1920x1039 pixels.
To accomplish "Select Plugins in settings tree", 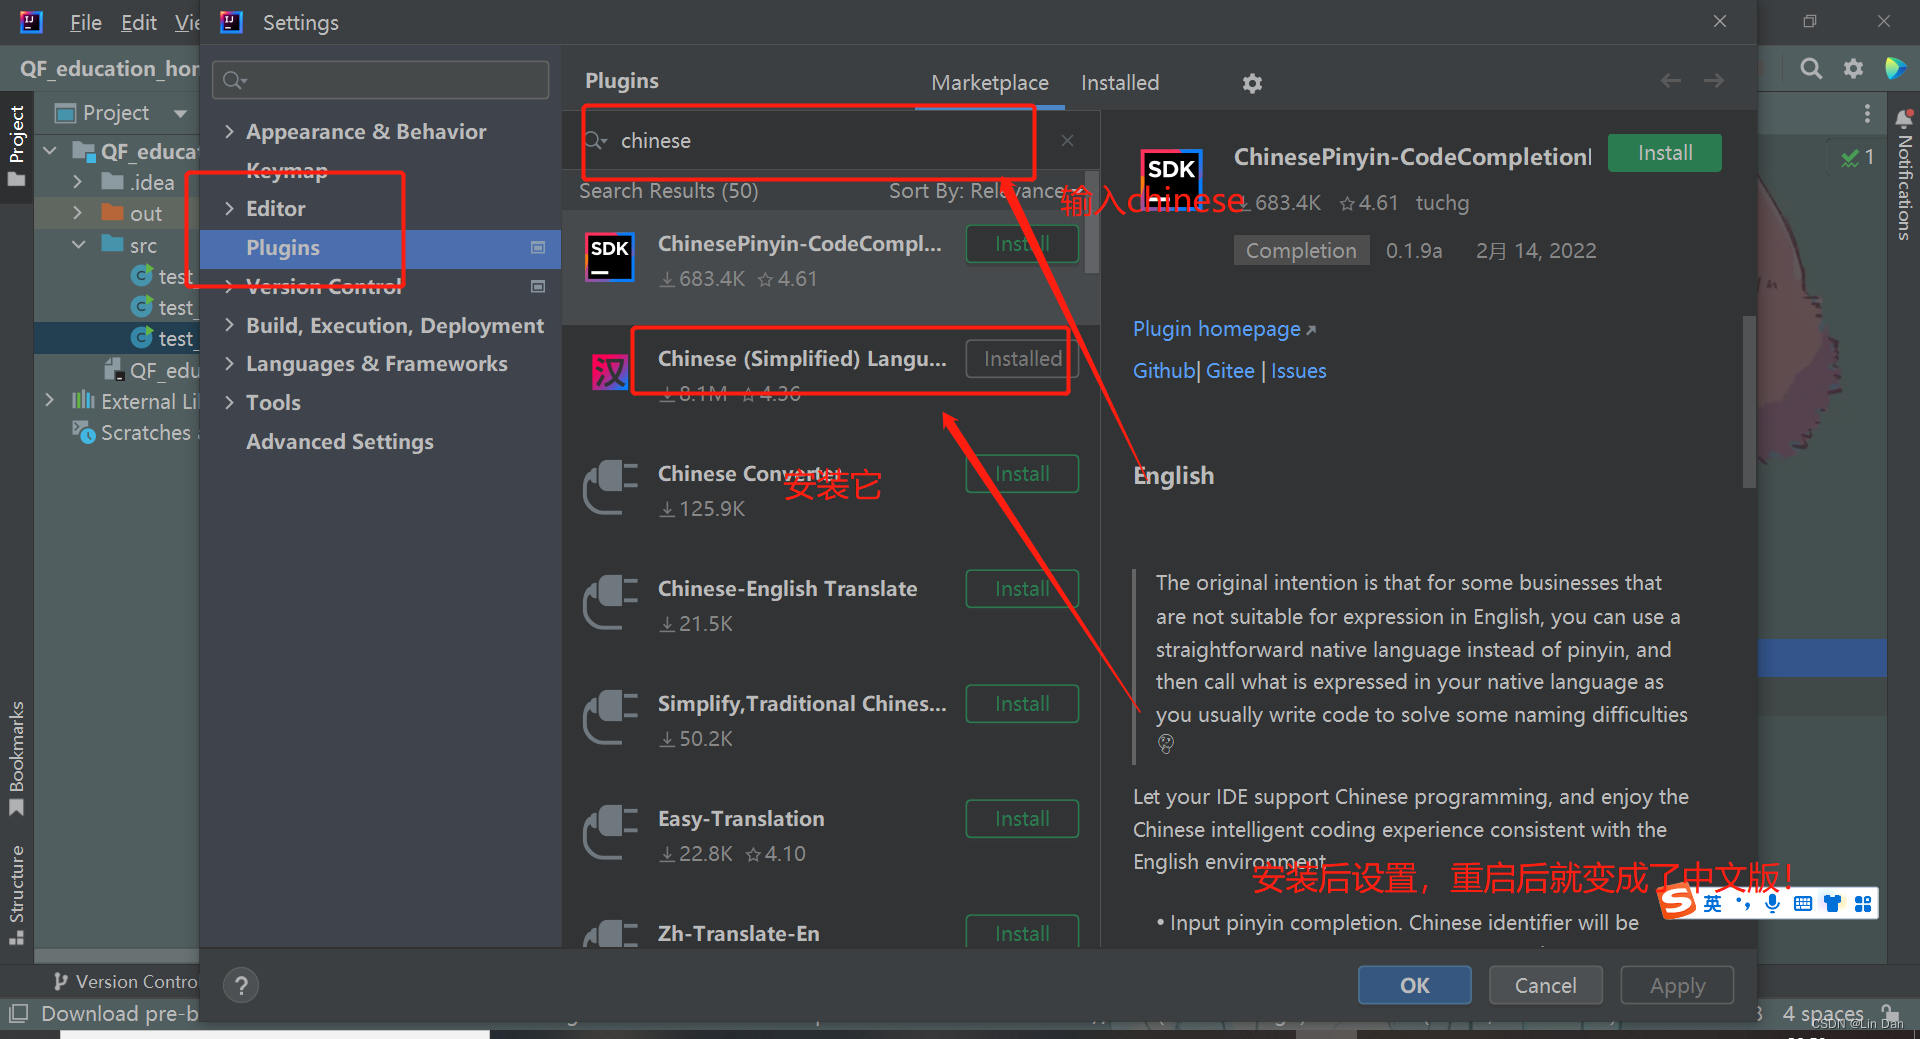I will [380, 248].
